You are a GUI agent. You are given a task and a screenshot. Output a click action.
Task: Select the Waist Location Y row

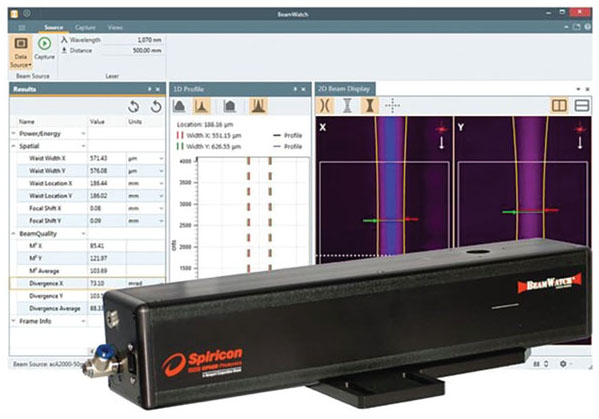click(91, 196)
